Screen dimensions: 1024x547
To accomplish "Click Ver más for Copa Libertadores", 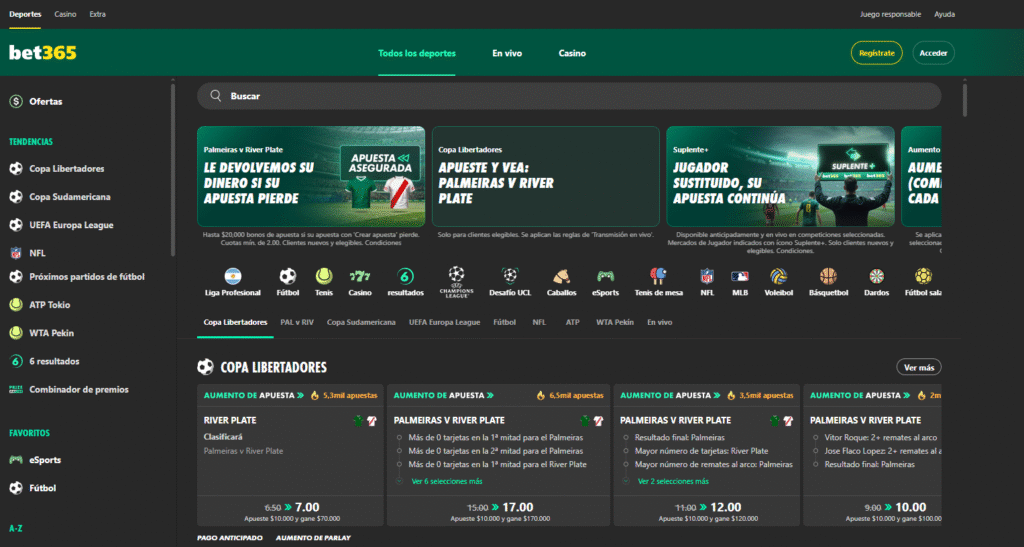I will tap(919, 367).
